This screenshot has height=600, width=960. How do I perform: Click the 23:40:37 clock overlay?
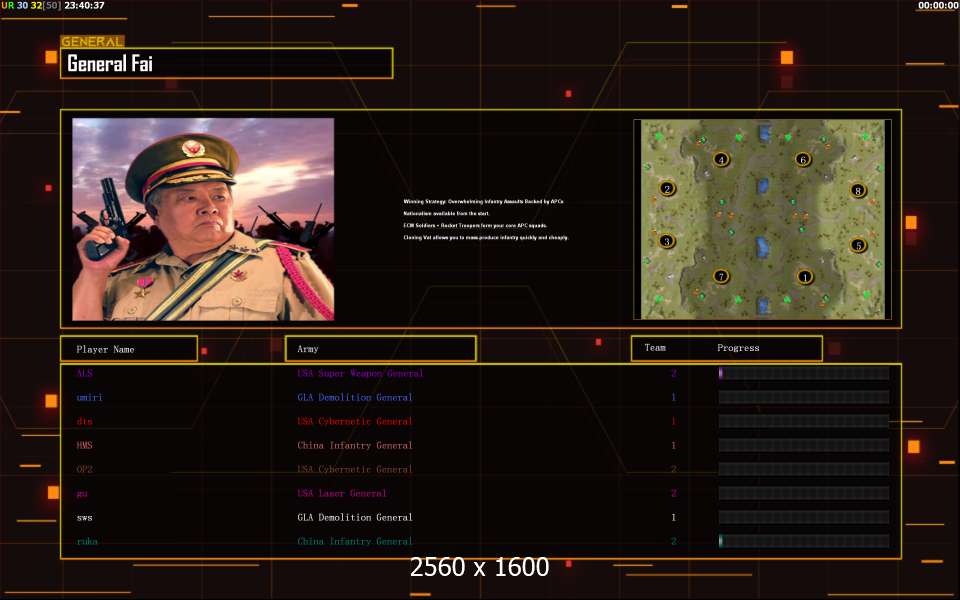84,6
